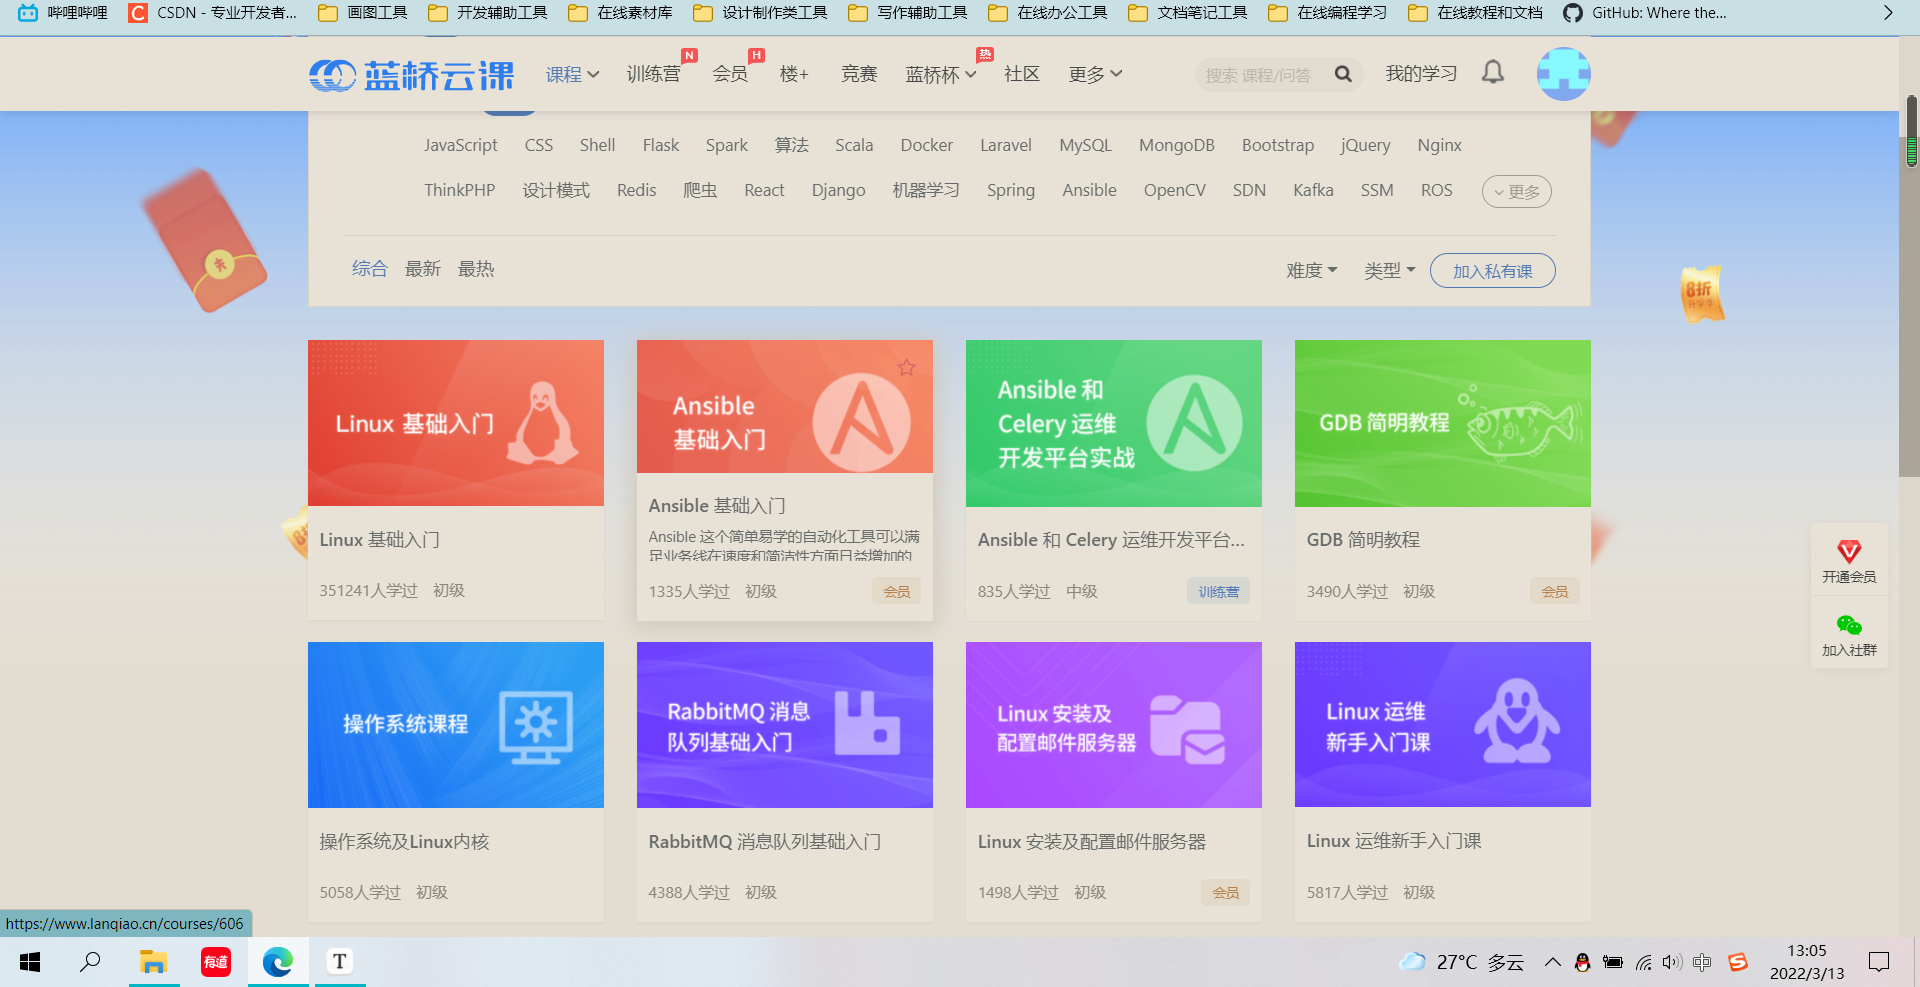Filter by MongoDB tag
This screenshot has width=1920, height=987.
1176,145
